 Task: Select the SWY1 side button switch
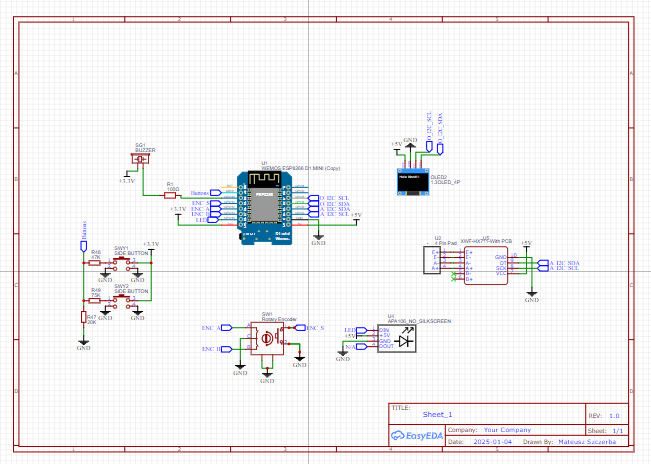pyautogui.click(x=122, y=263)
